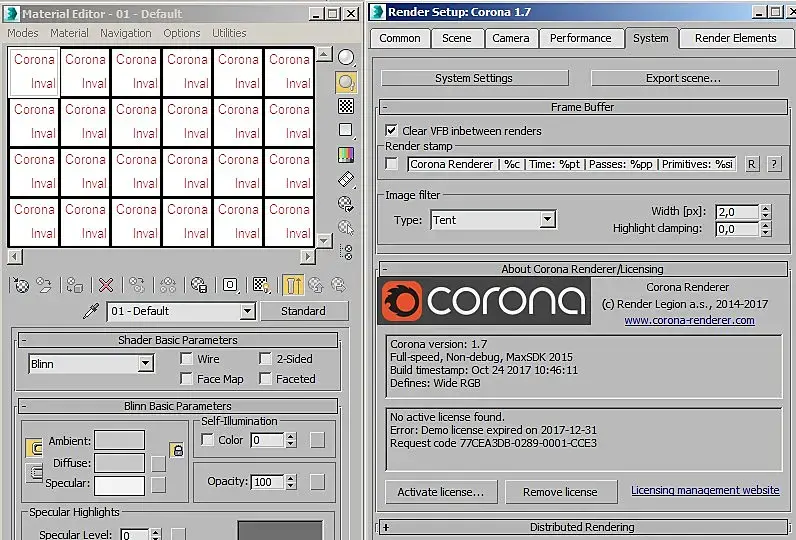Enable Face Map checkbox
This screenshot has height=540, width=796.
[186, 379]
